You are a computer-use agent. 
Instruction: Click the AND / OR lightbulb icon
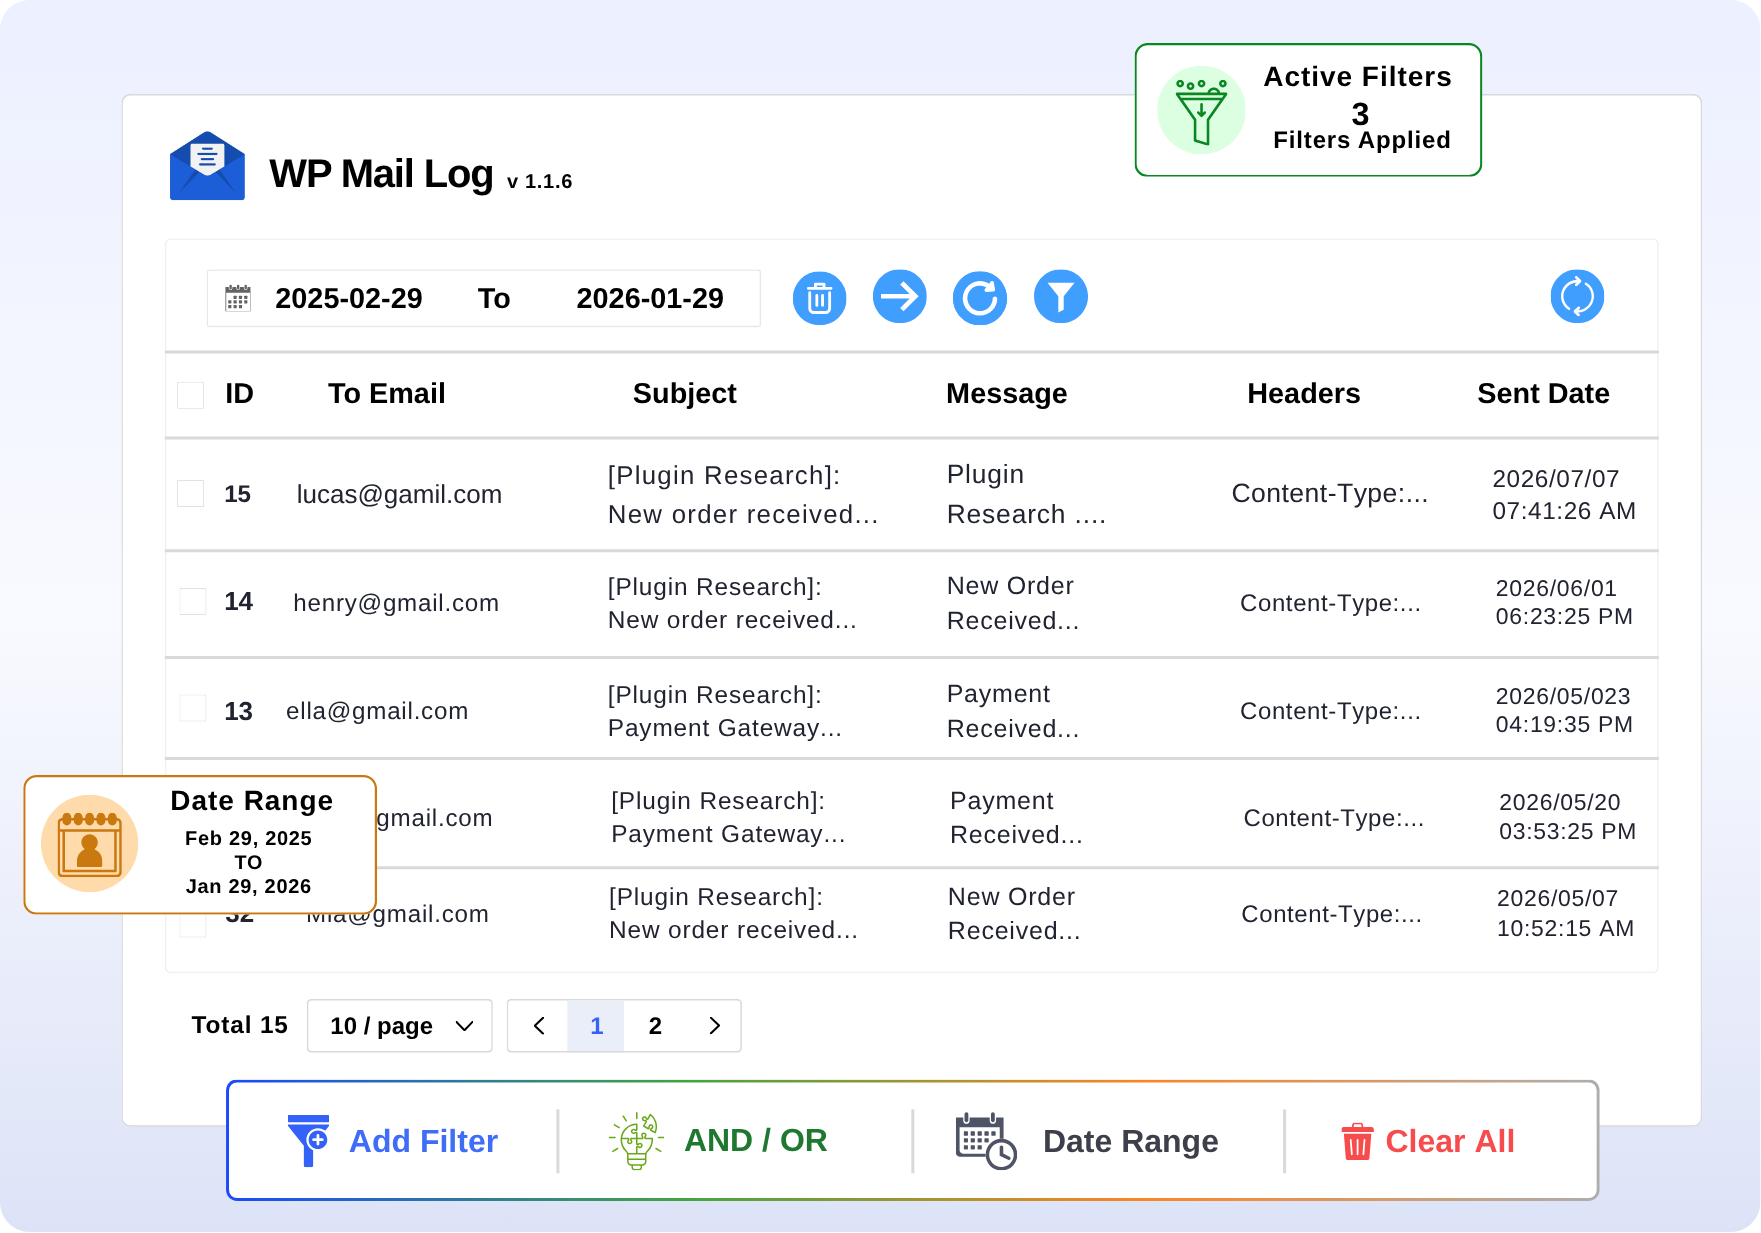click(x=636, y=1140)
